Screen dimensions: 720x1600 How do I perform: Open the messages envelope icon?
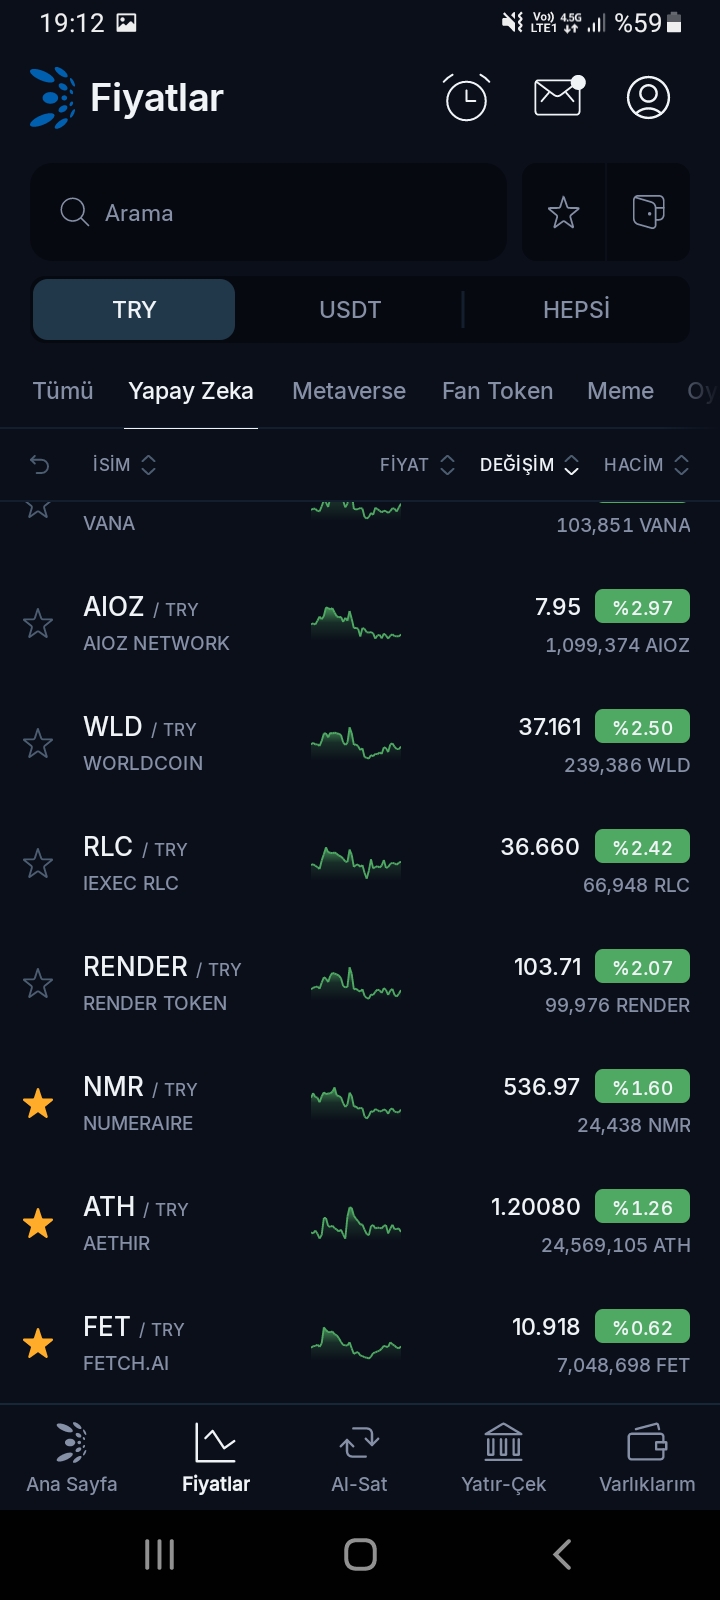(558, 97)
